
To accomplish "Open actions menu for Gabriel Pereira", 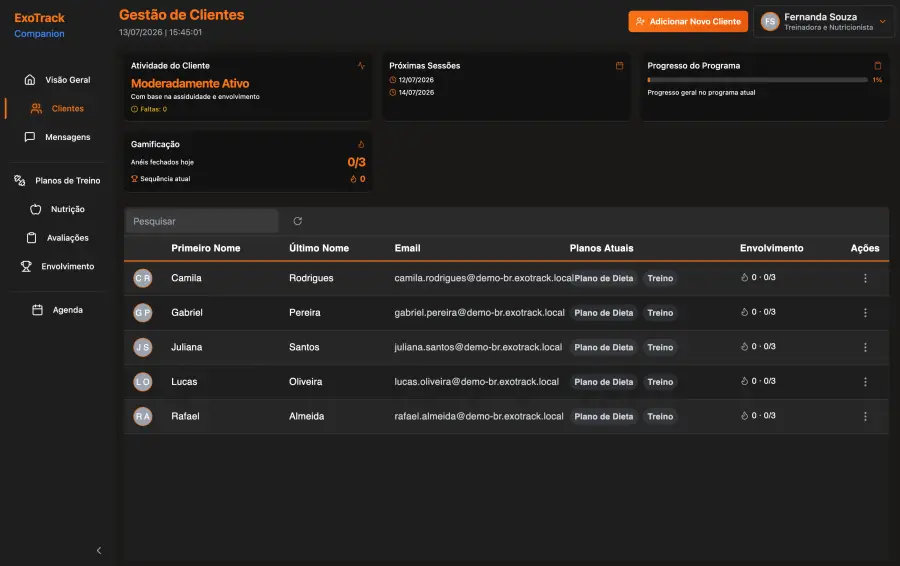I will coord(865,313).
